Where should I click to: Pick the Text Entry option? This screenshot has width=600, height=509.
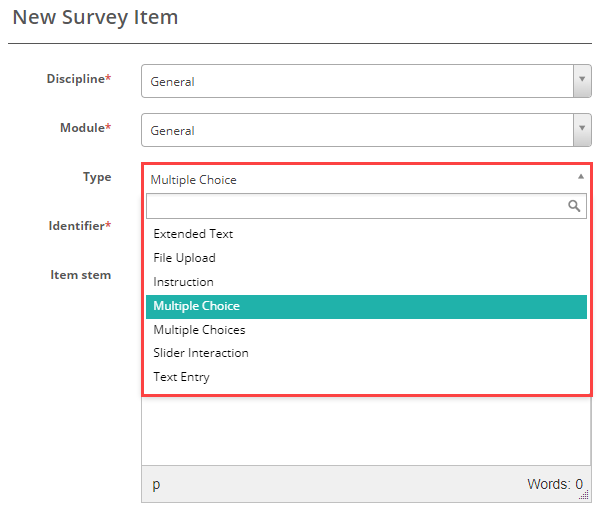181,377
